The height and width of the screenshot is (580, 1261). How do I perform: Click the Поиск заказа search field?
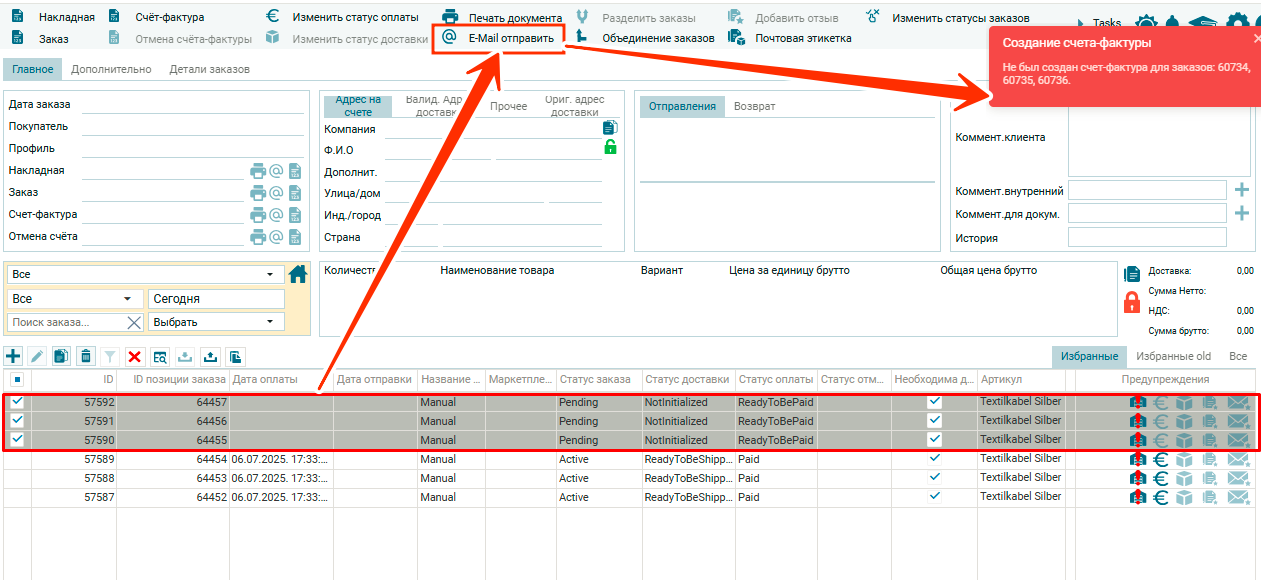(65, 322)
